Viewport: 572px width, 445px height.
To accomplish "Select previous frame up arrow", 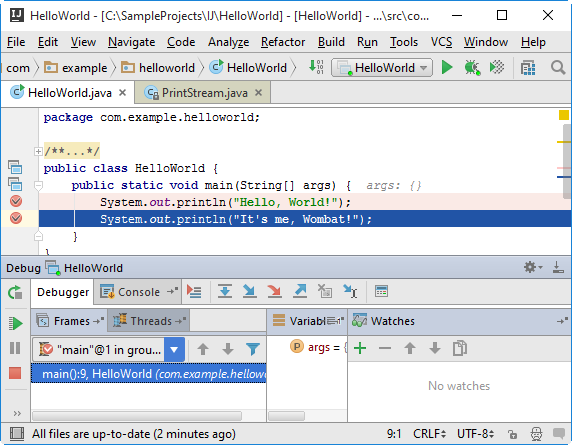I will (x=203, y=349).
